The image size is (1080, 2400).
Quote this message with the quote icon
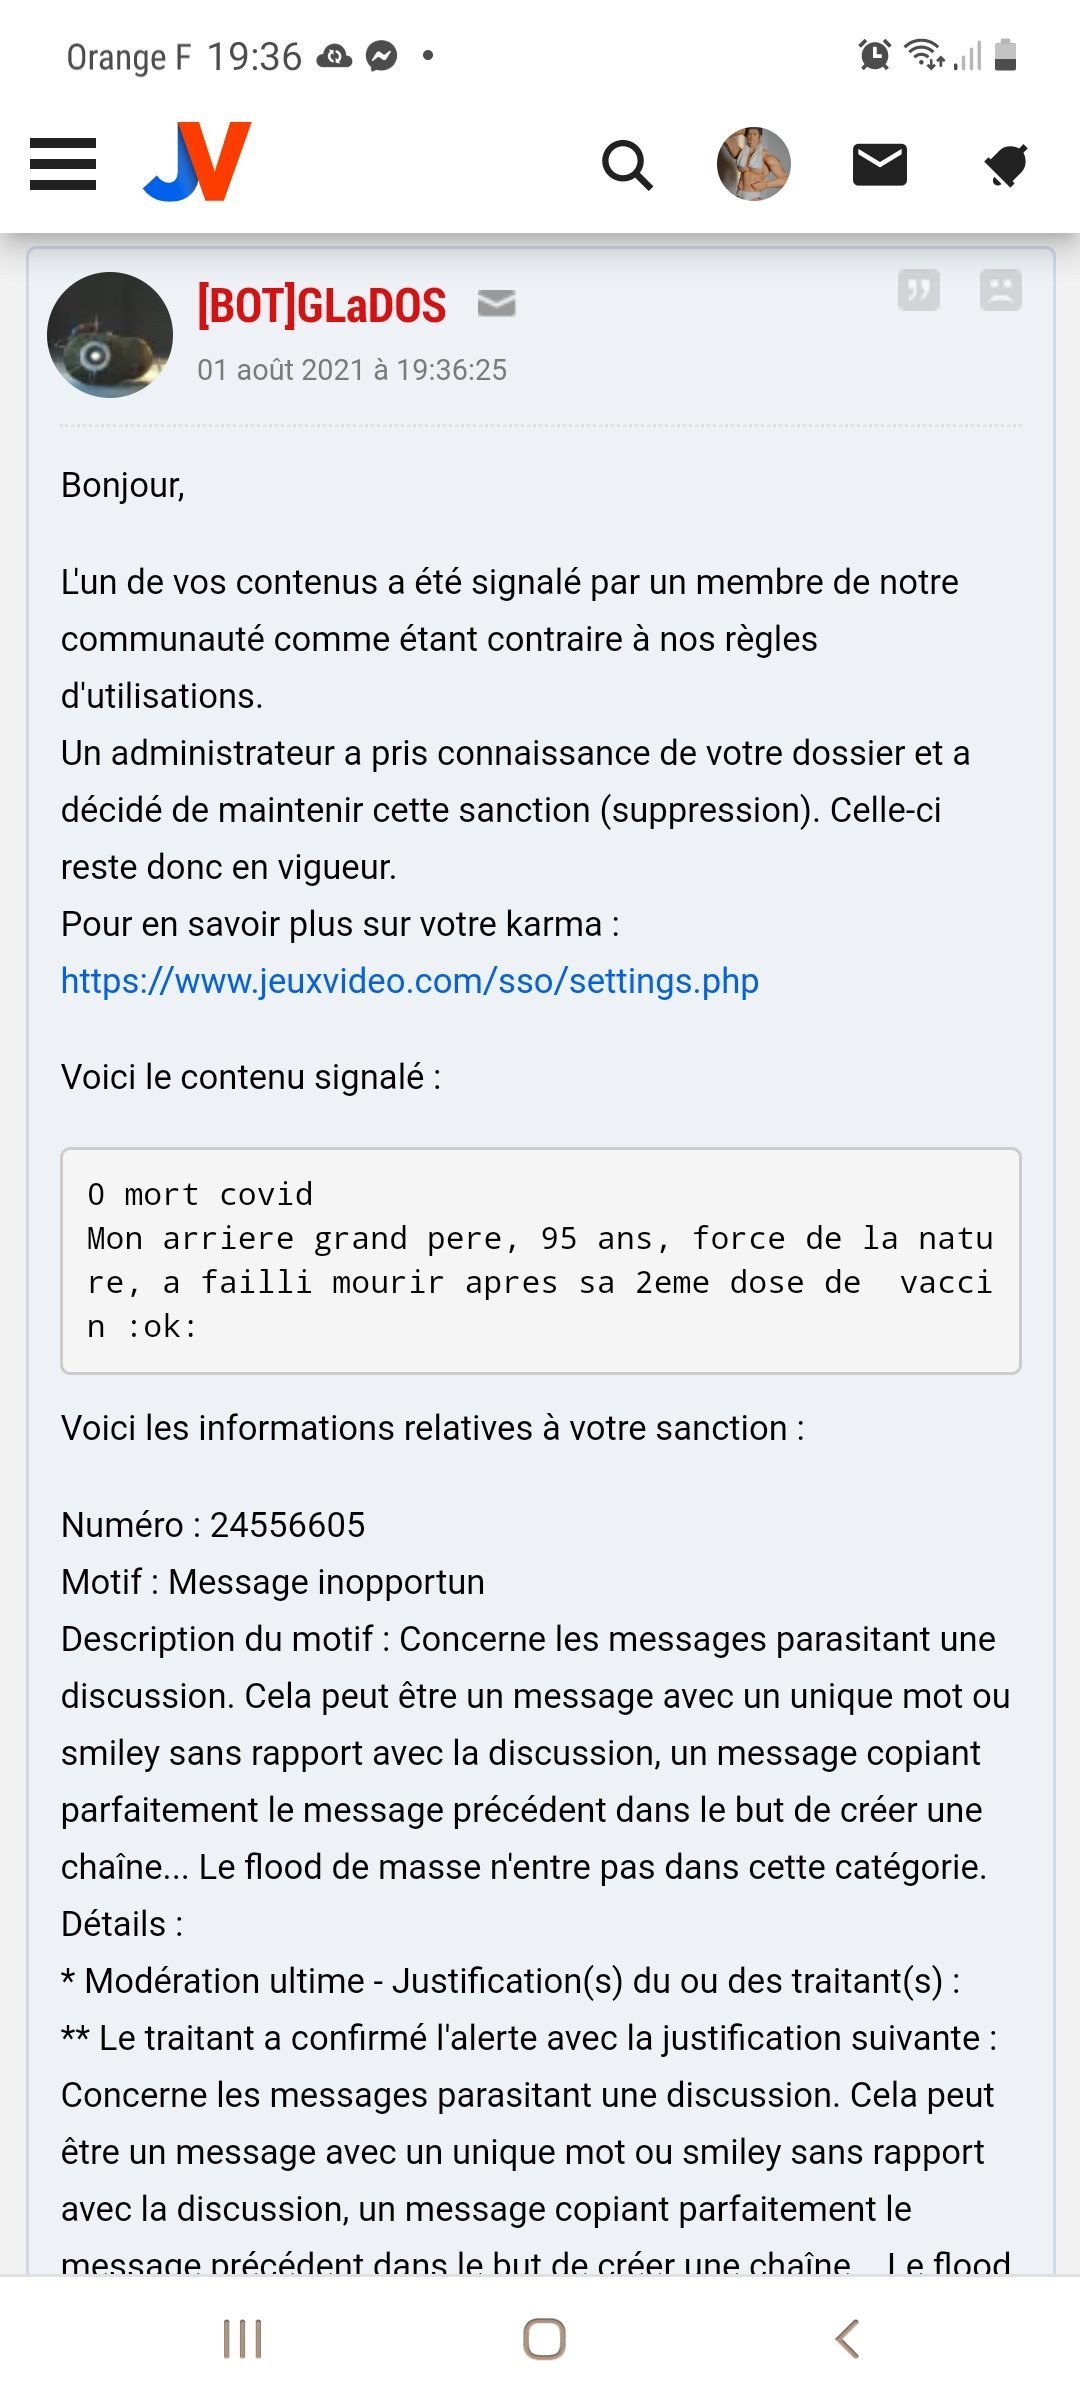919,291
